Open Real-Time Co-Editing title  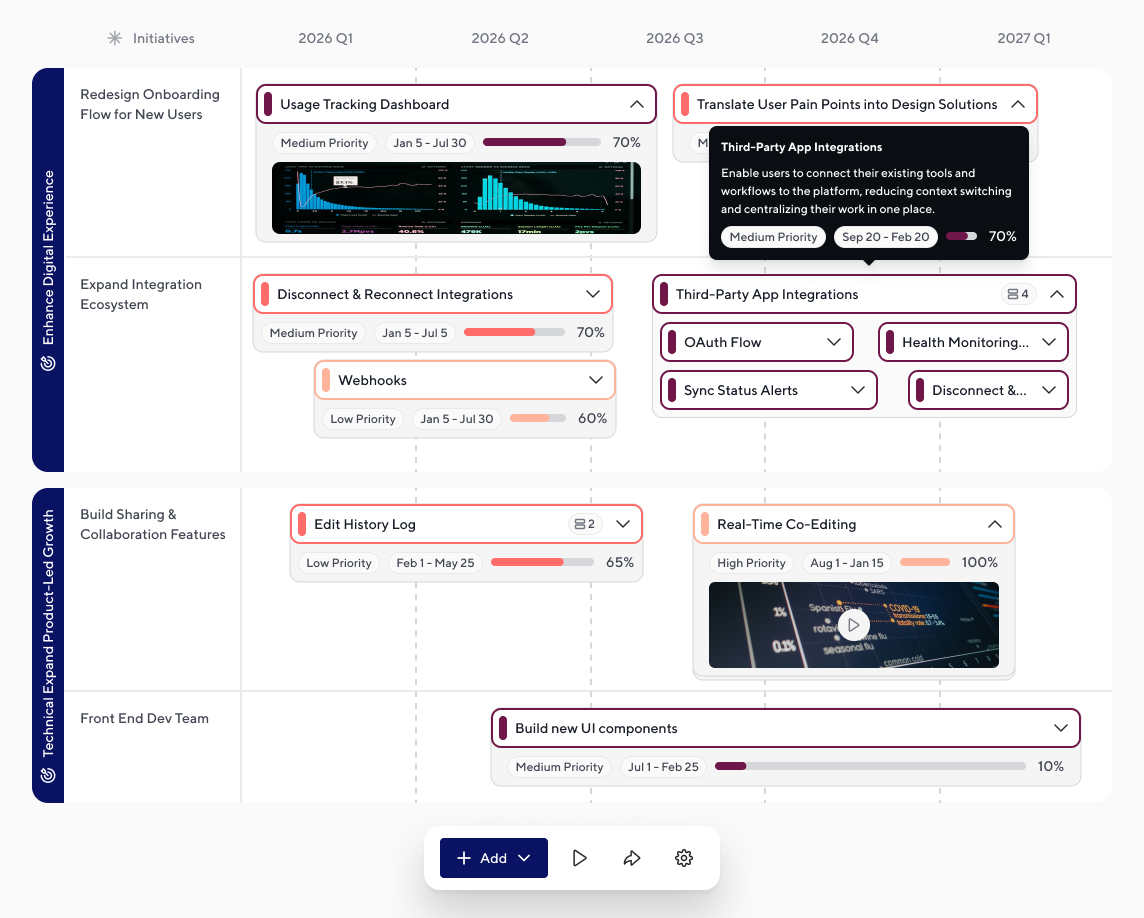click(786, 524)
